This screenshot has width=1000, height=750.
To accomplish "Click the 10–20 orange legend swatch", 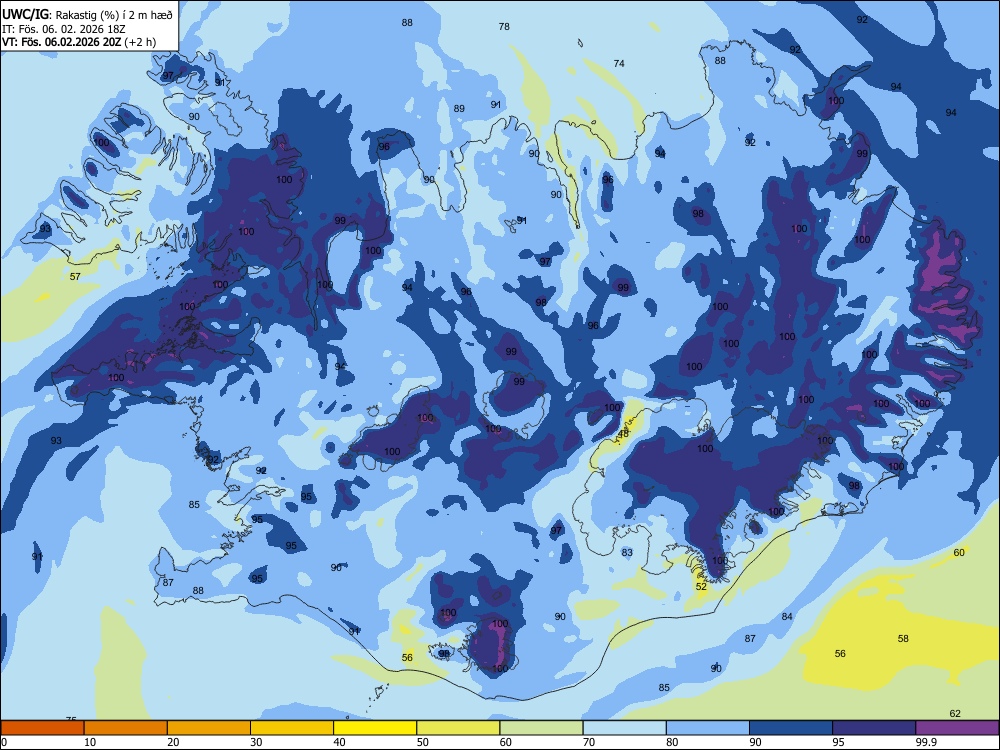I will pyautogui.click(x=126, y=728).
